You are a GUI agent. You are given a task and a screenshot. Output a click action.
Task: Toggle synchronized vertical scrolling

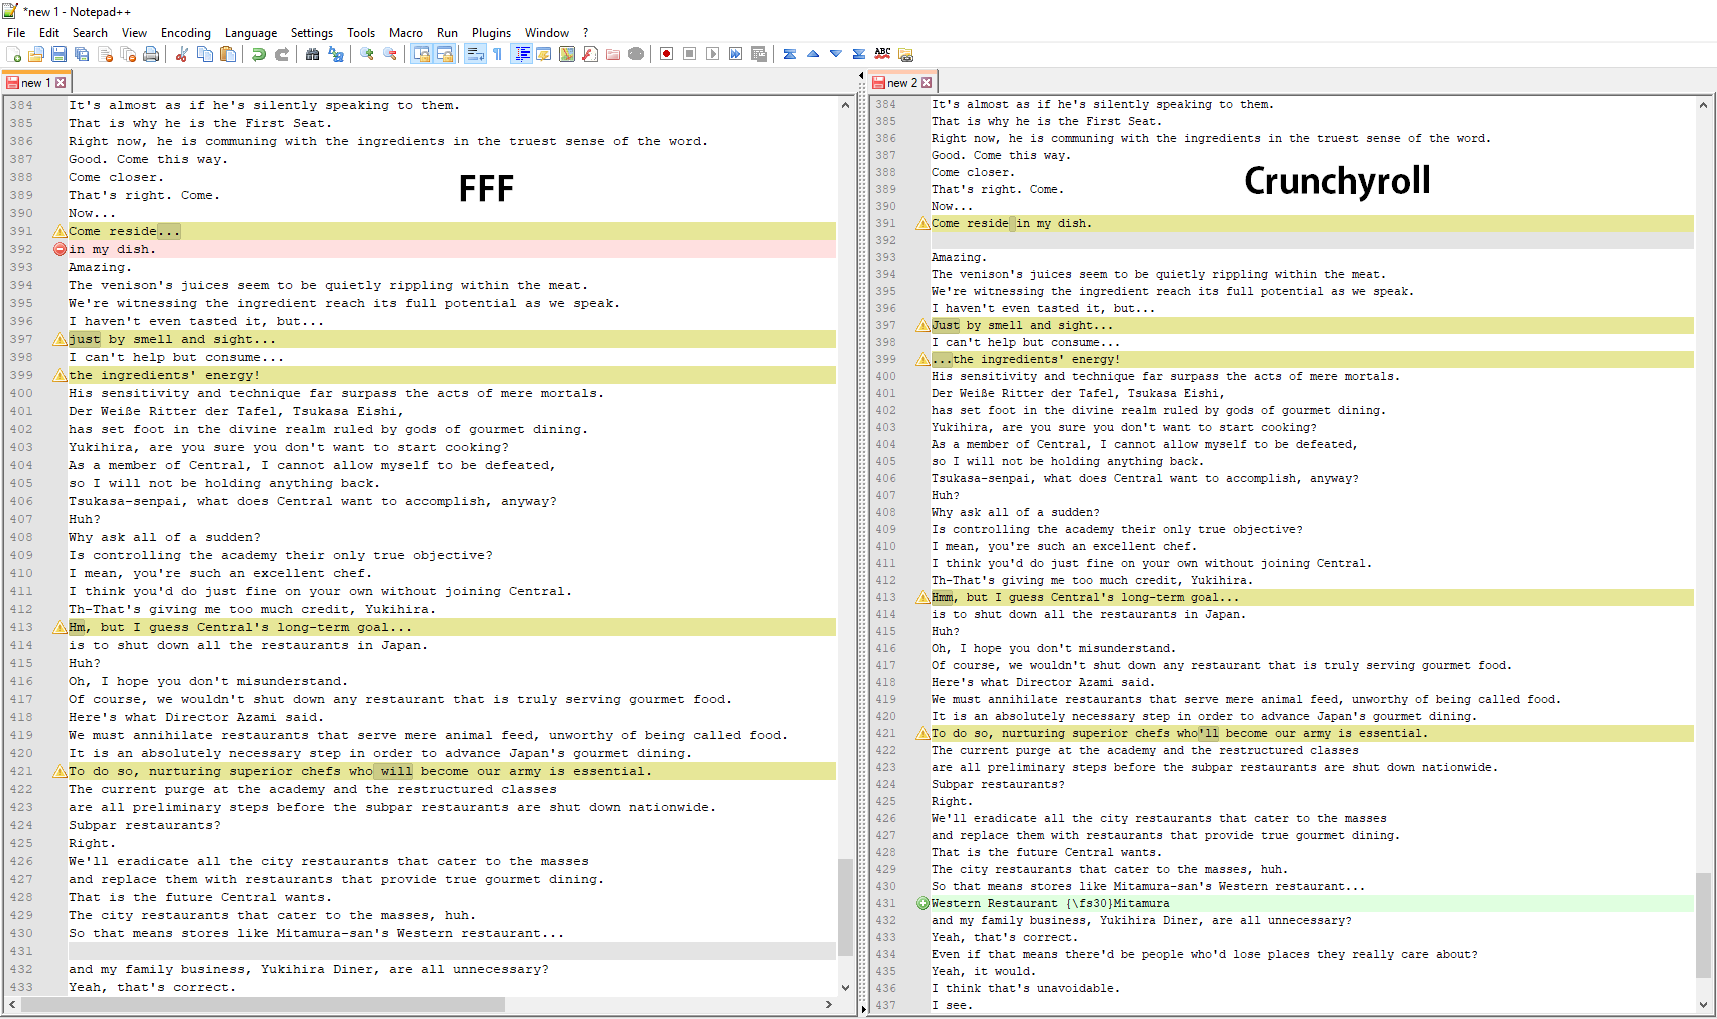tap(421, 54)
